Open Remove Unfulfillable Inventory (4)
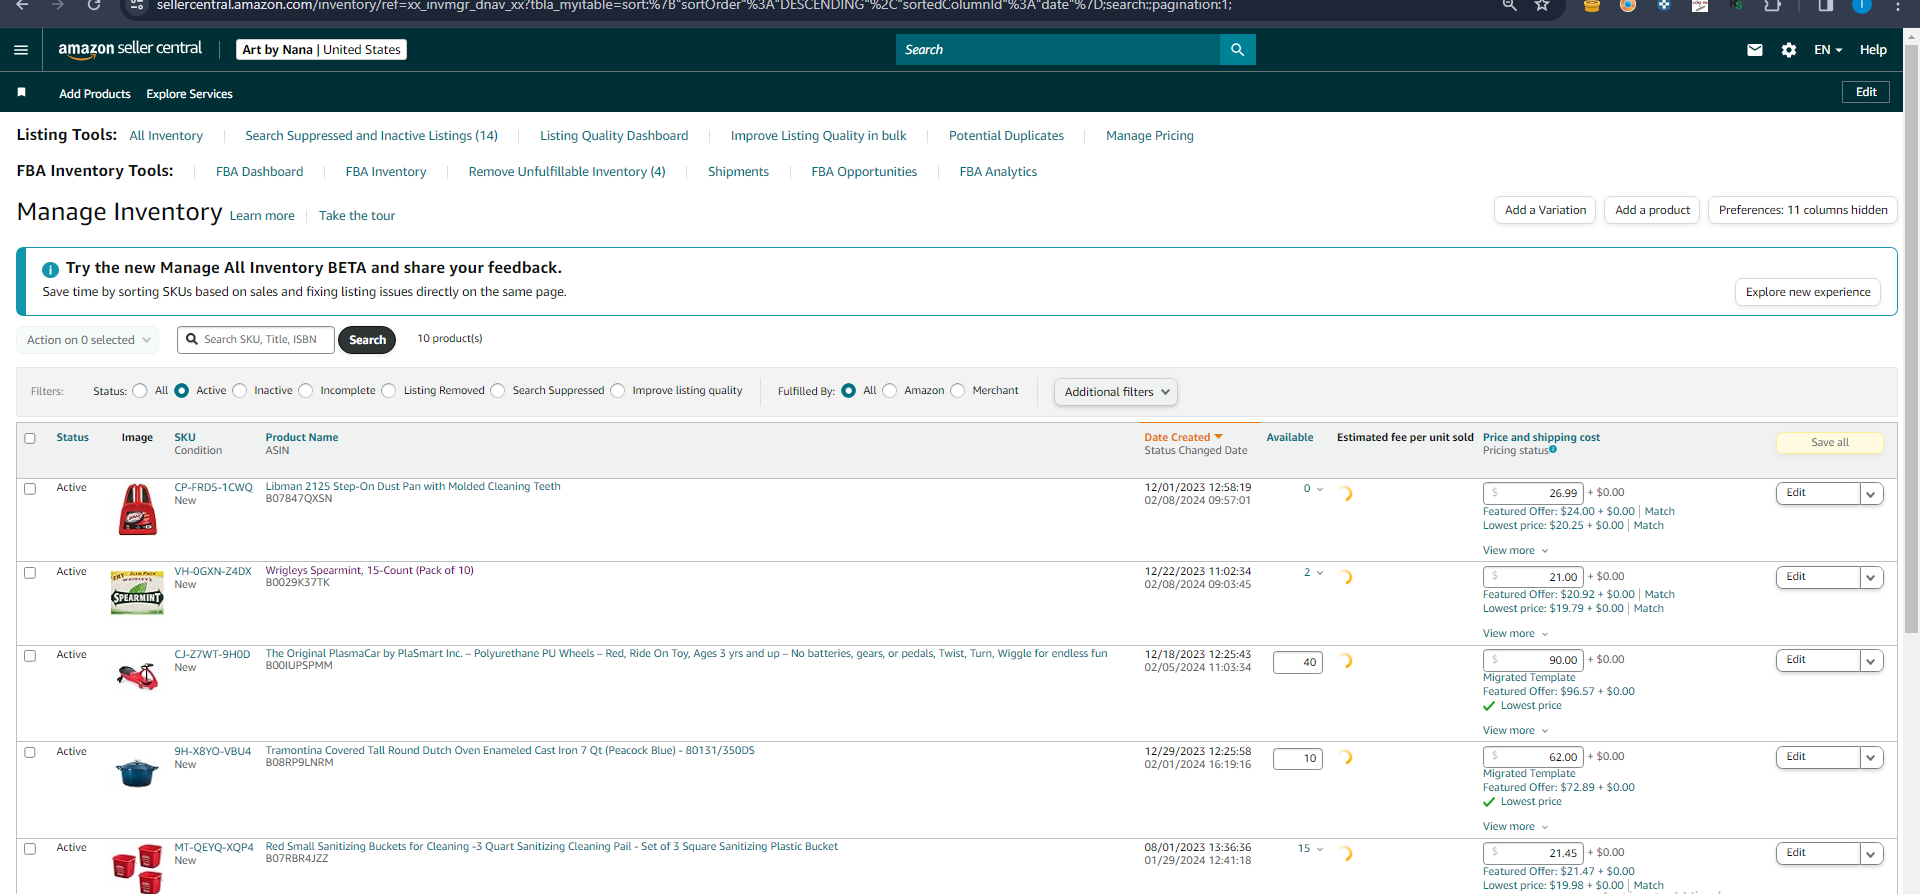 point(567,172)
